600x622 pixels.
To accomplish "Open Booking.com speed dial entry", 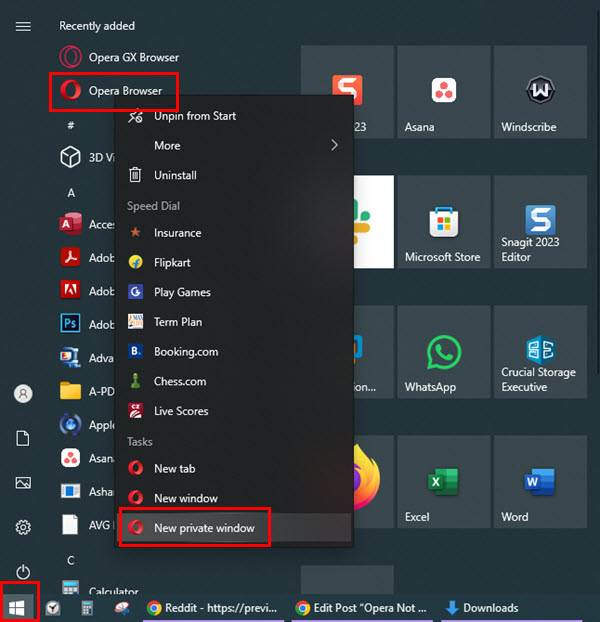I will click(234, 351).
